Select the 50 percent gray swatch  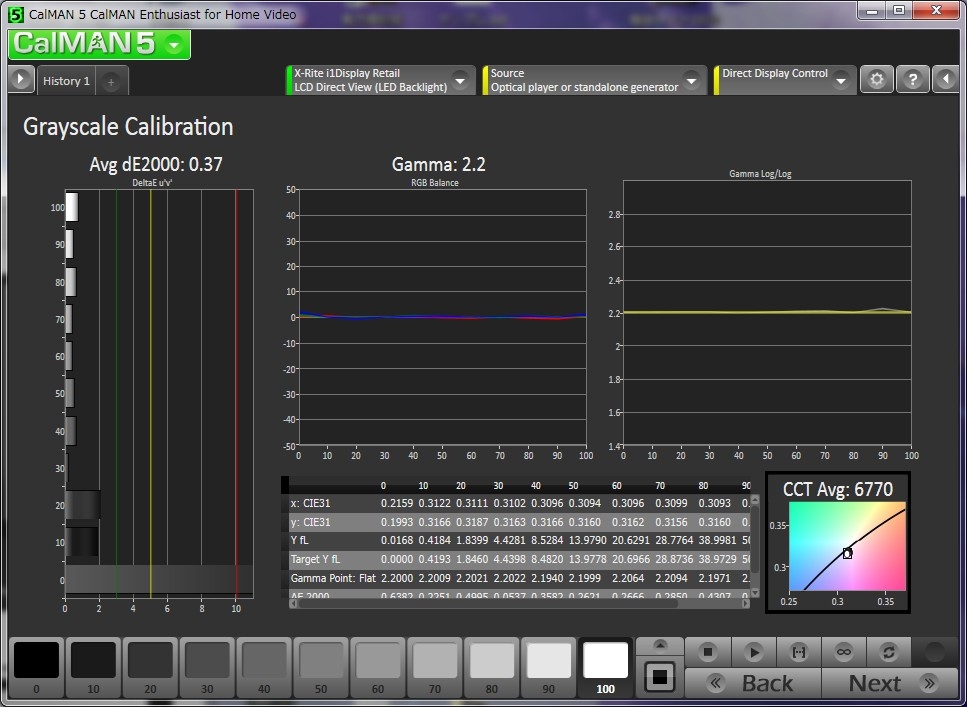tap(322, 662)
